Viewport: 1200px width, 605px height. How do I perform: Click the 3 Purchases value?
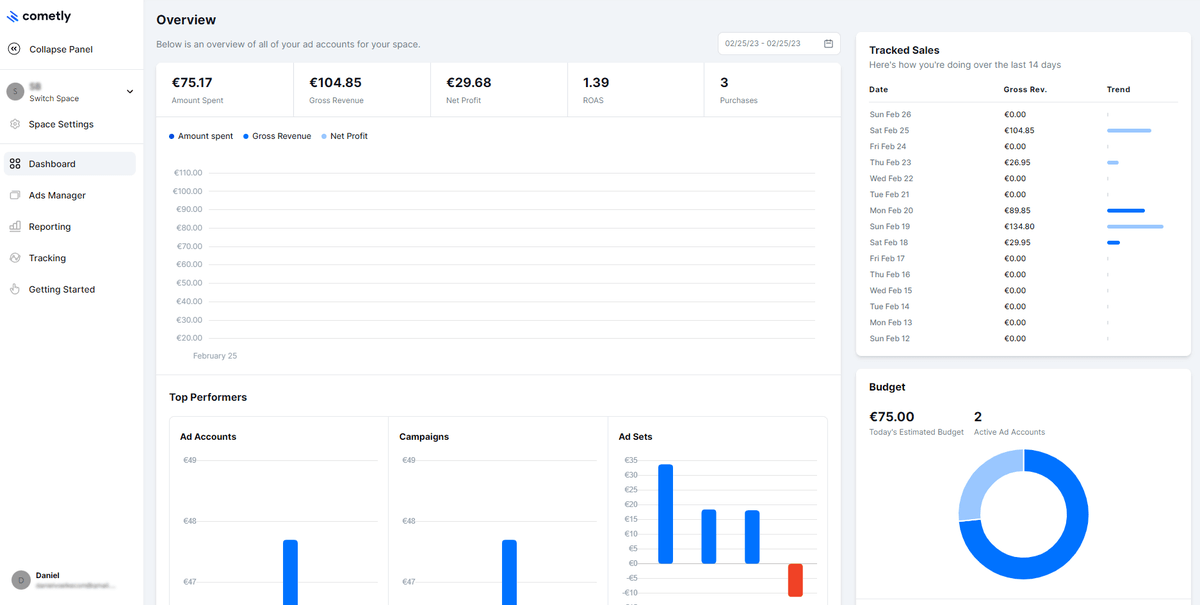tap(724, 83)
